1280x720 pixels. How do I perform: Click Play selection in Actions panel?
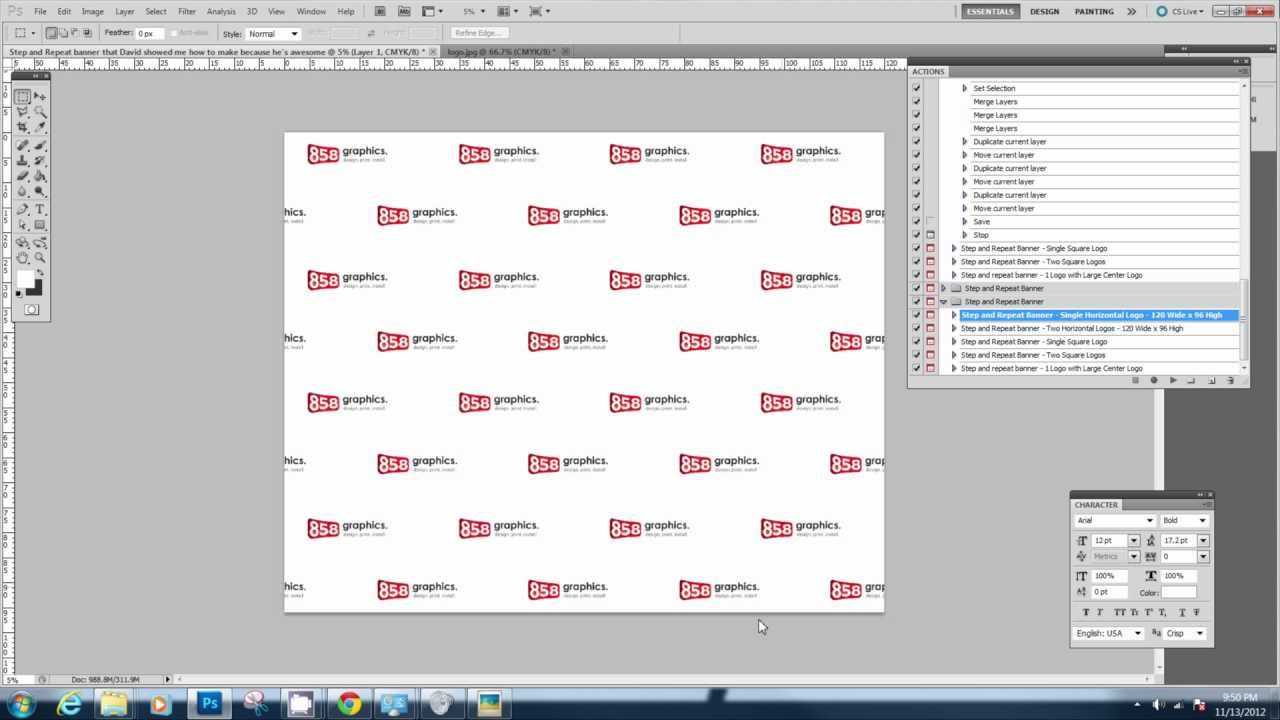1173,380
